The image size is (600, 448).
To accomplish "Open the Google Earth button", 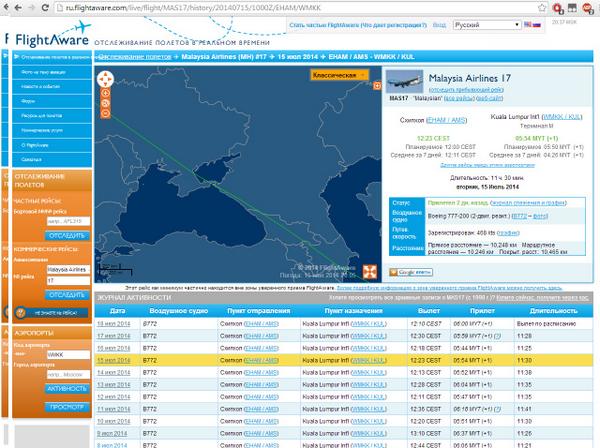I will tap(411, 272).
